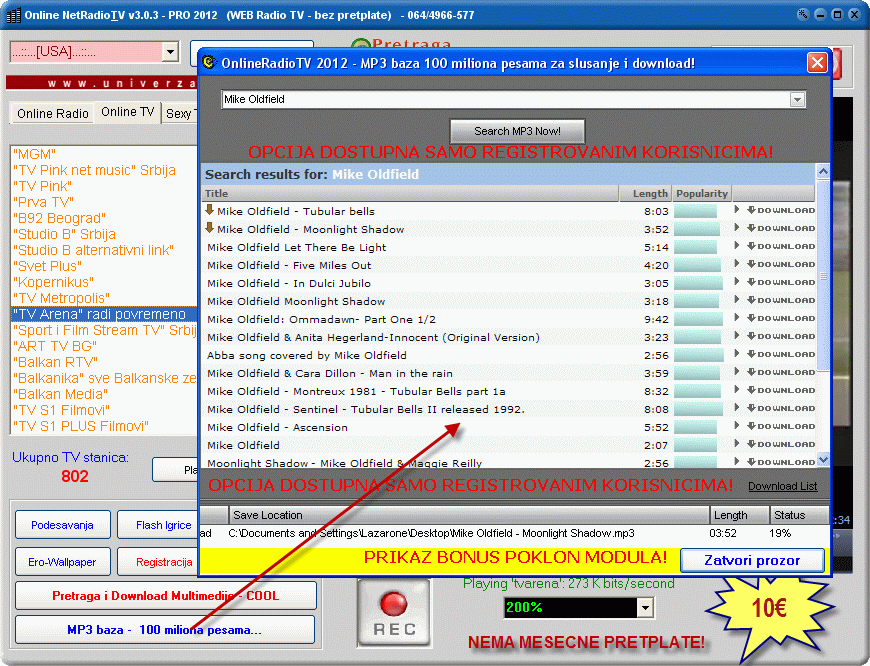
Task: Download Let There Be Light track
Action: (x=780, y=247)
